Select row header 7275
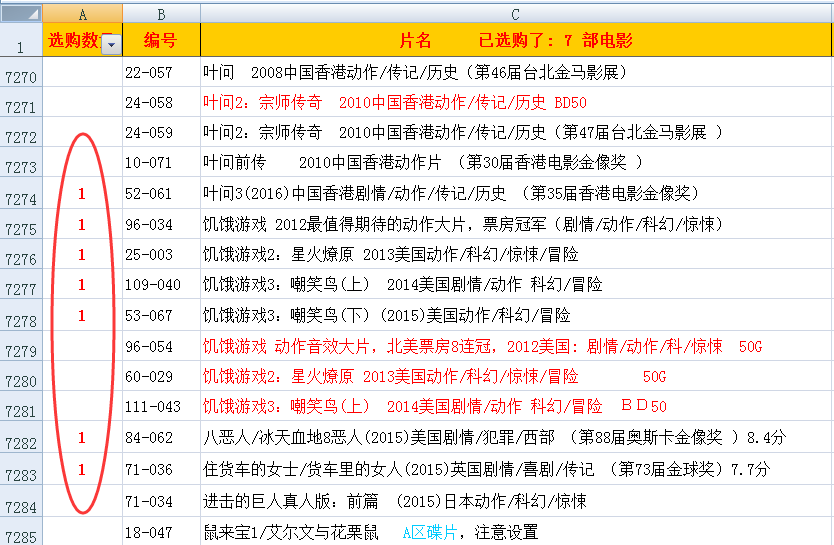 [x=21, y=224]
